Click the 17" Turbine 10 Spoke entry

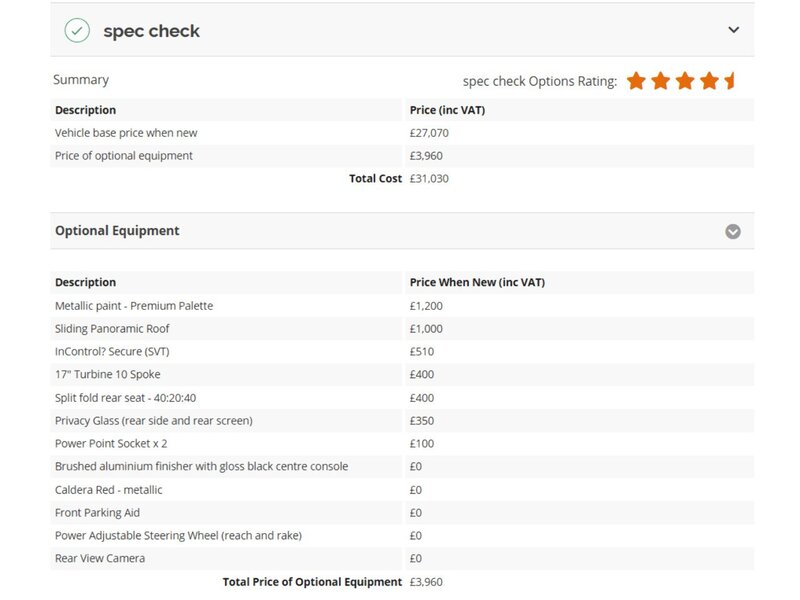[108, 374]
